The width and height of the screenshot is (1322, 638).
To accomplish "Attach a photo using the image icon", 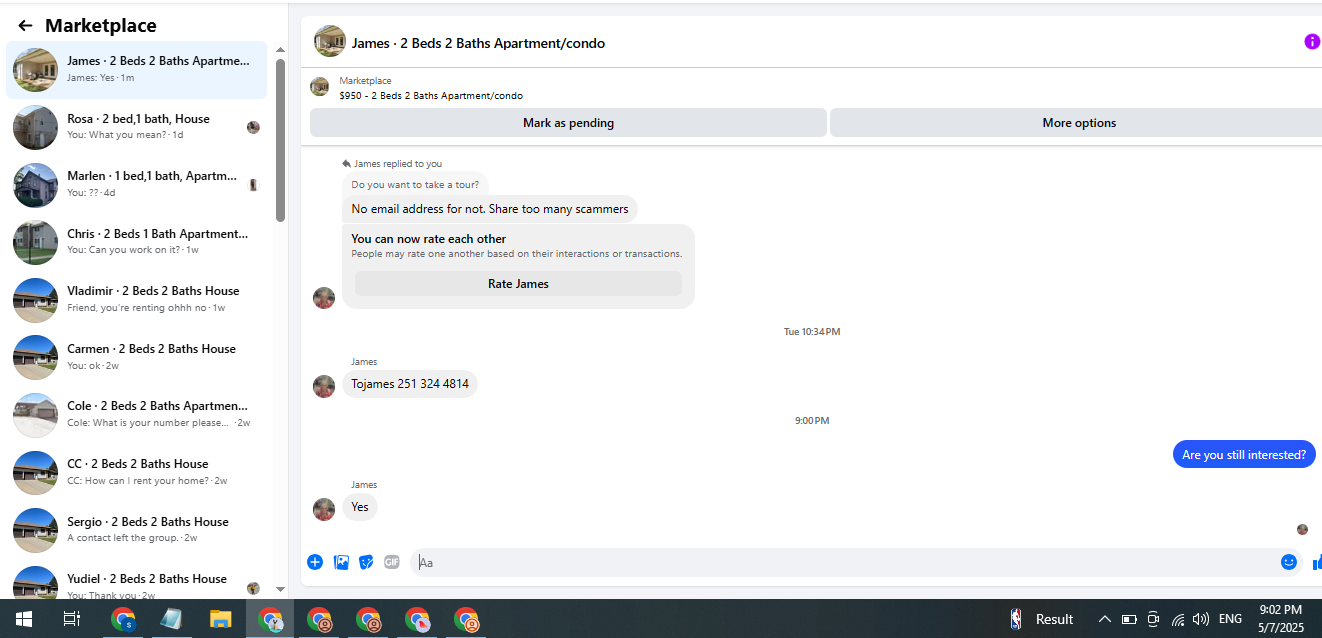I will (x=341, y=562).
